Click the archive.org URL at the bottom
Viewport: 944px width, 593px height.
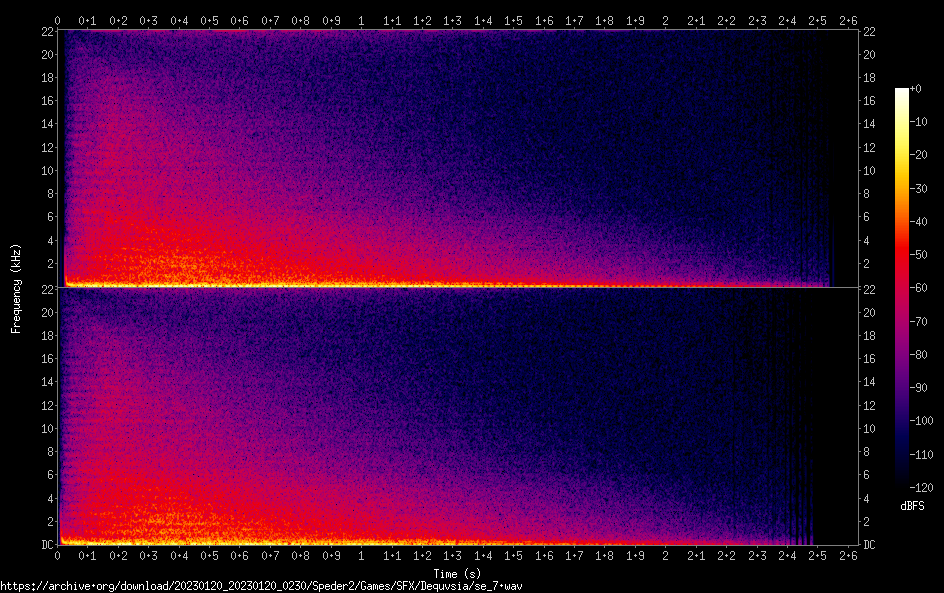point(261,585)
